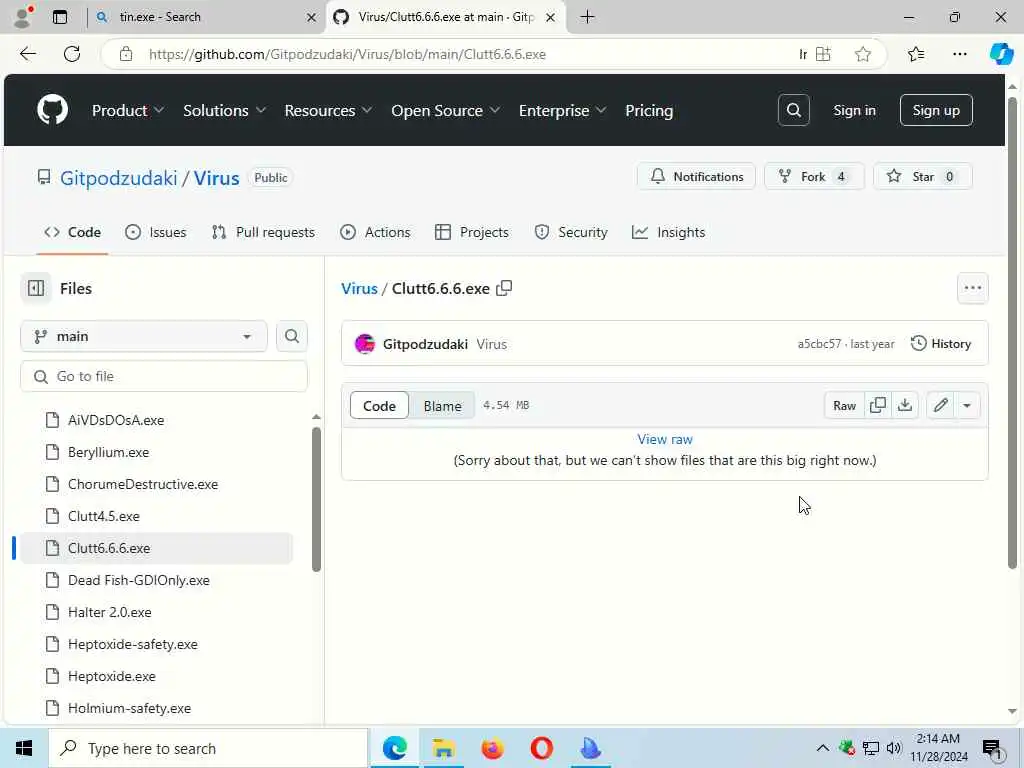Open the three-dot more options menu
The image size is (1024, 768).
972,288
